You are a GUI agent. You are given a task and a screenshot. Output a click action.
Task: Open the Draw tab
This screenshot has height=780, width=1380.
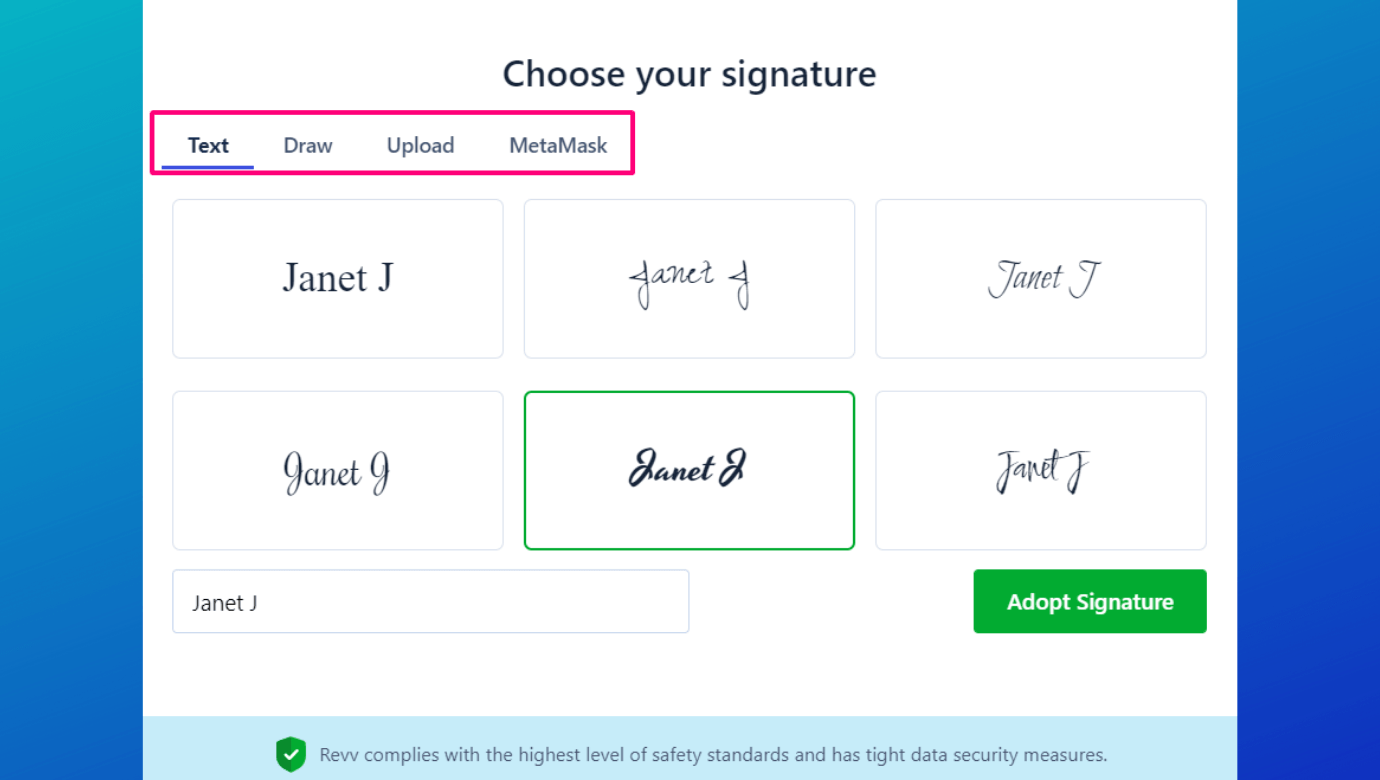coord(308,145)
